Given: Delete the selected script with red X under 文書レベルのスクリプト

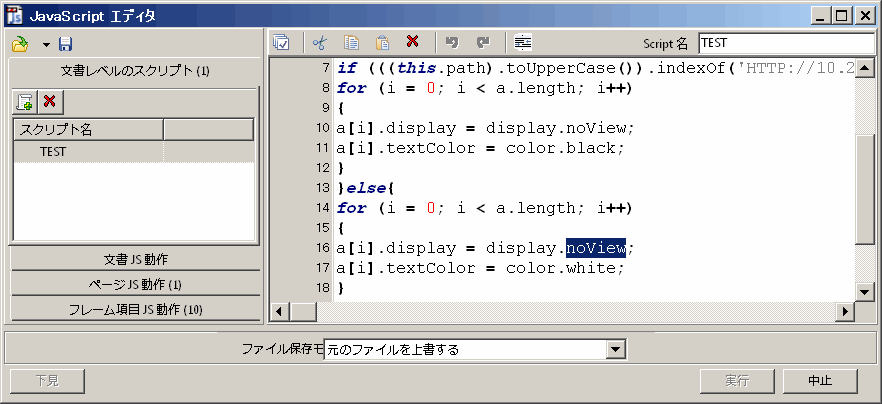Looking at the screenshot, I should click(50, 102).
